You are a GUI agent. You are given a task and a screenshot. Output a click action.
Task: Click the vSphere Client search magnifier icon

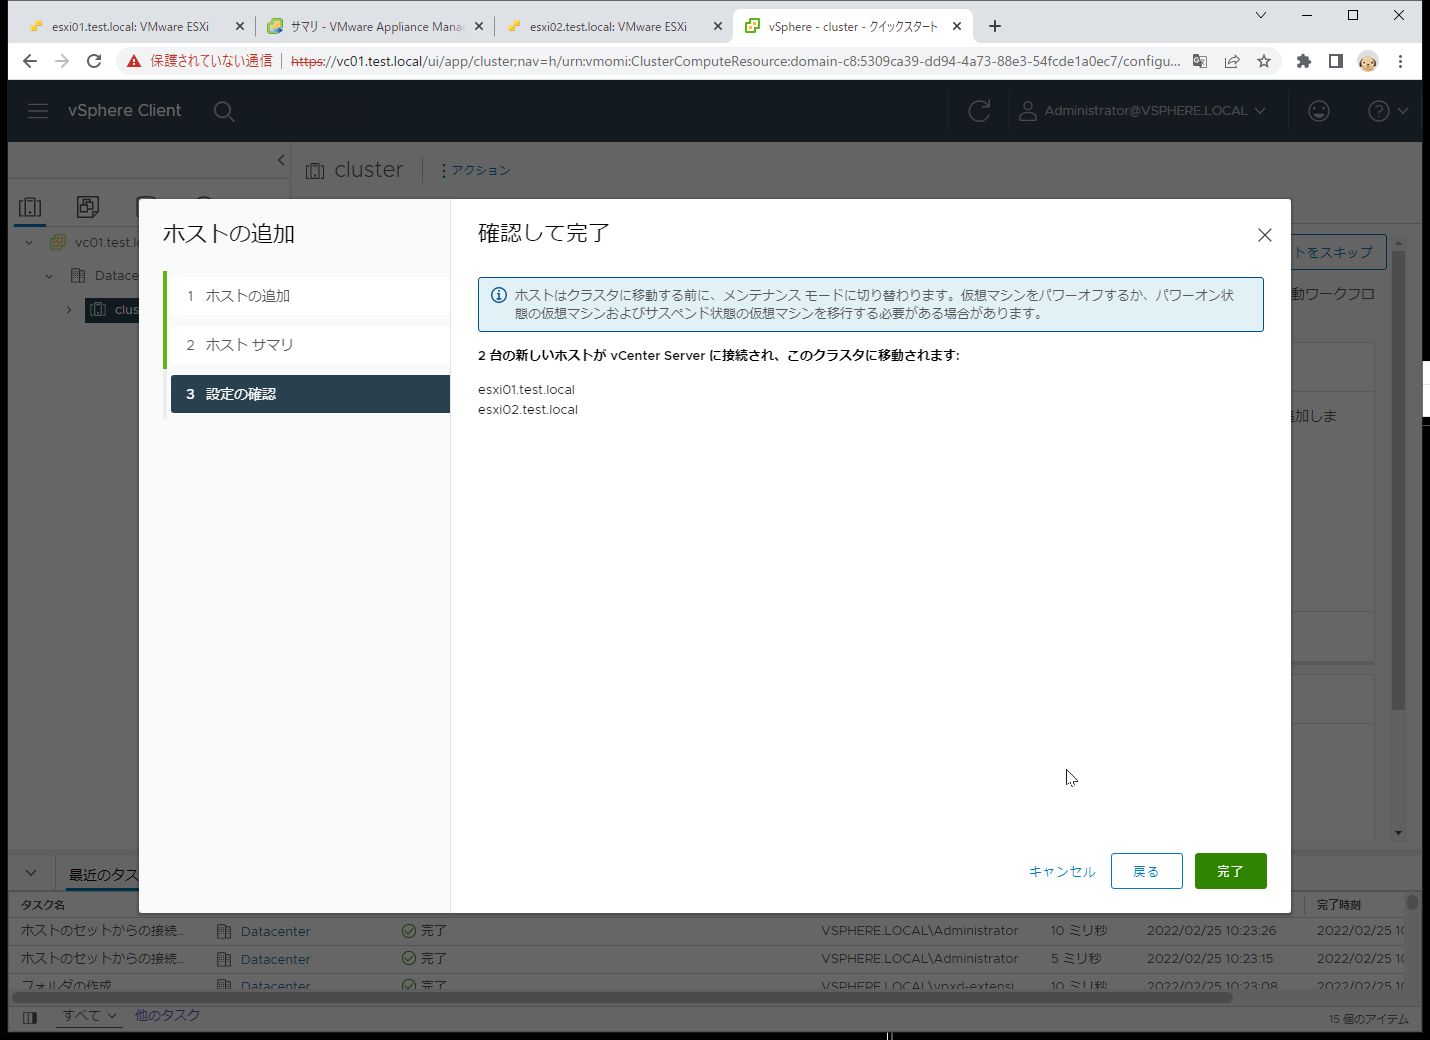click(x=224, y=111)
